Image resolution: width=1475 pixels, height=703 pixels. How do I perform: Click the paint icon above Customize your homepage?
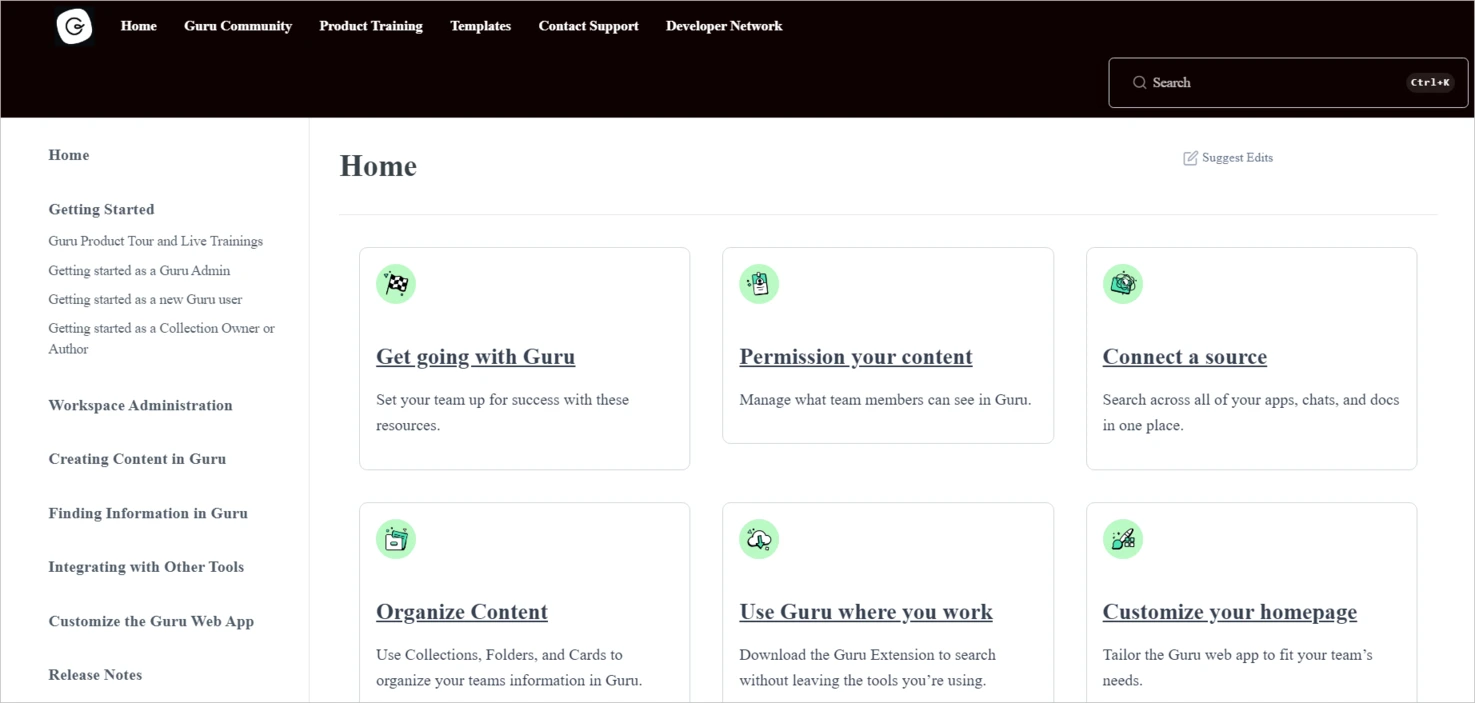[1123, 539]
